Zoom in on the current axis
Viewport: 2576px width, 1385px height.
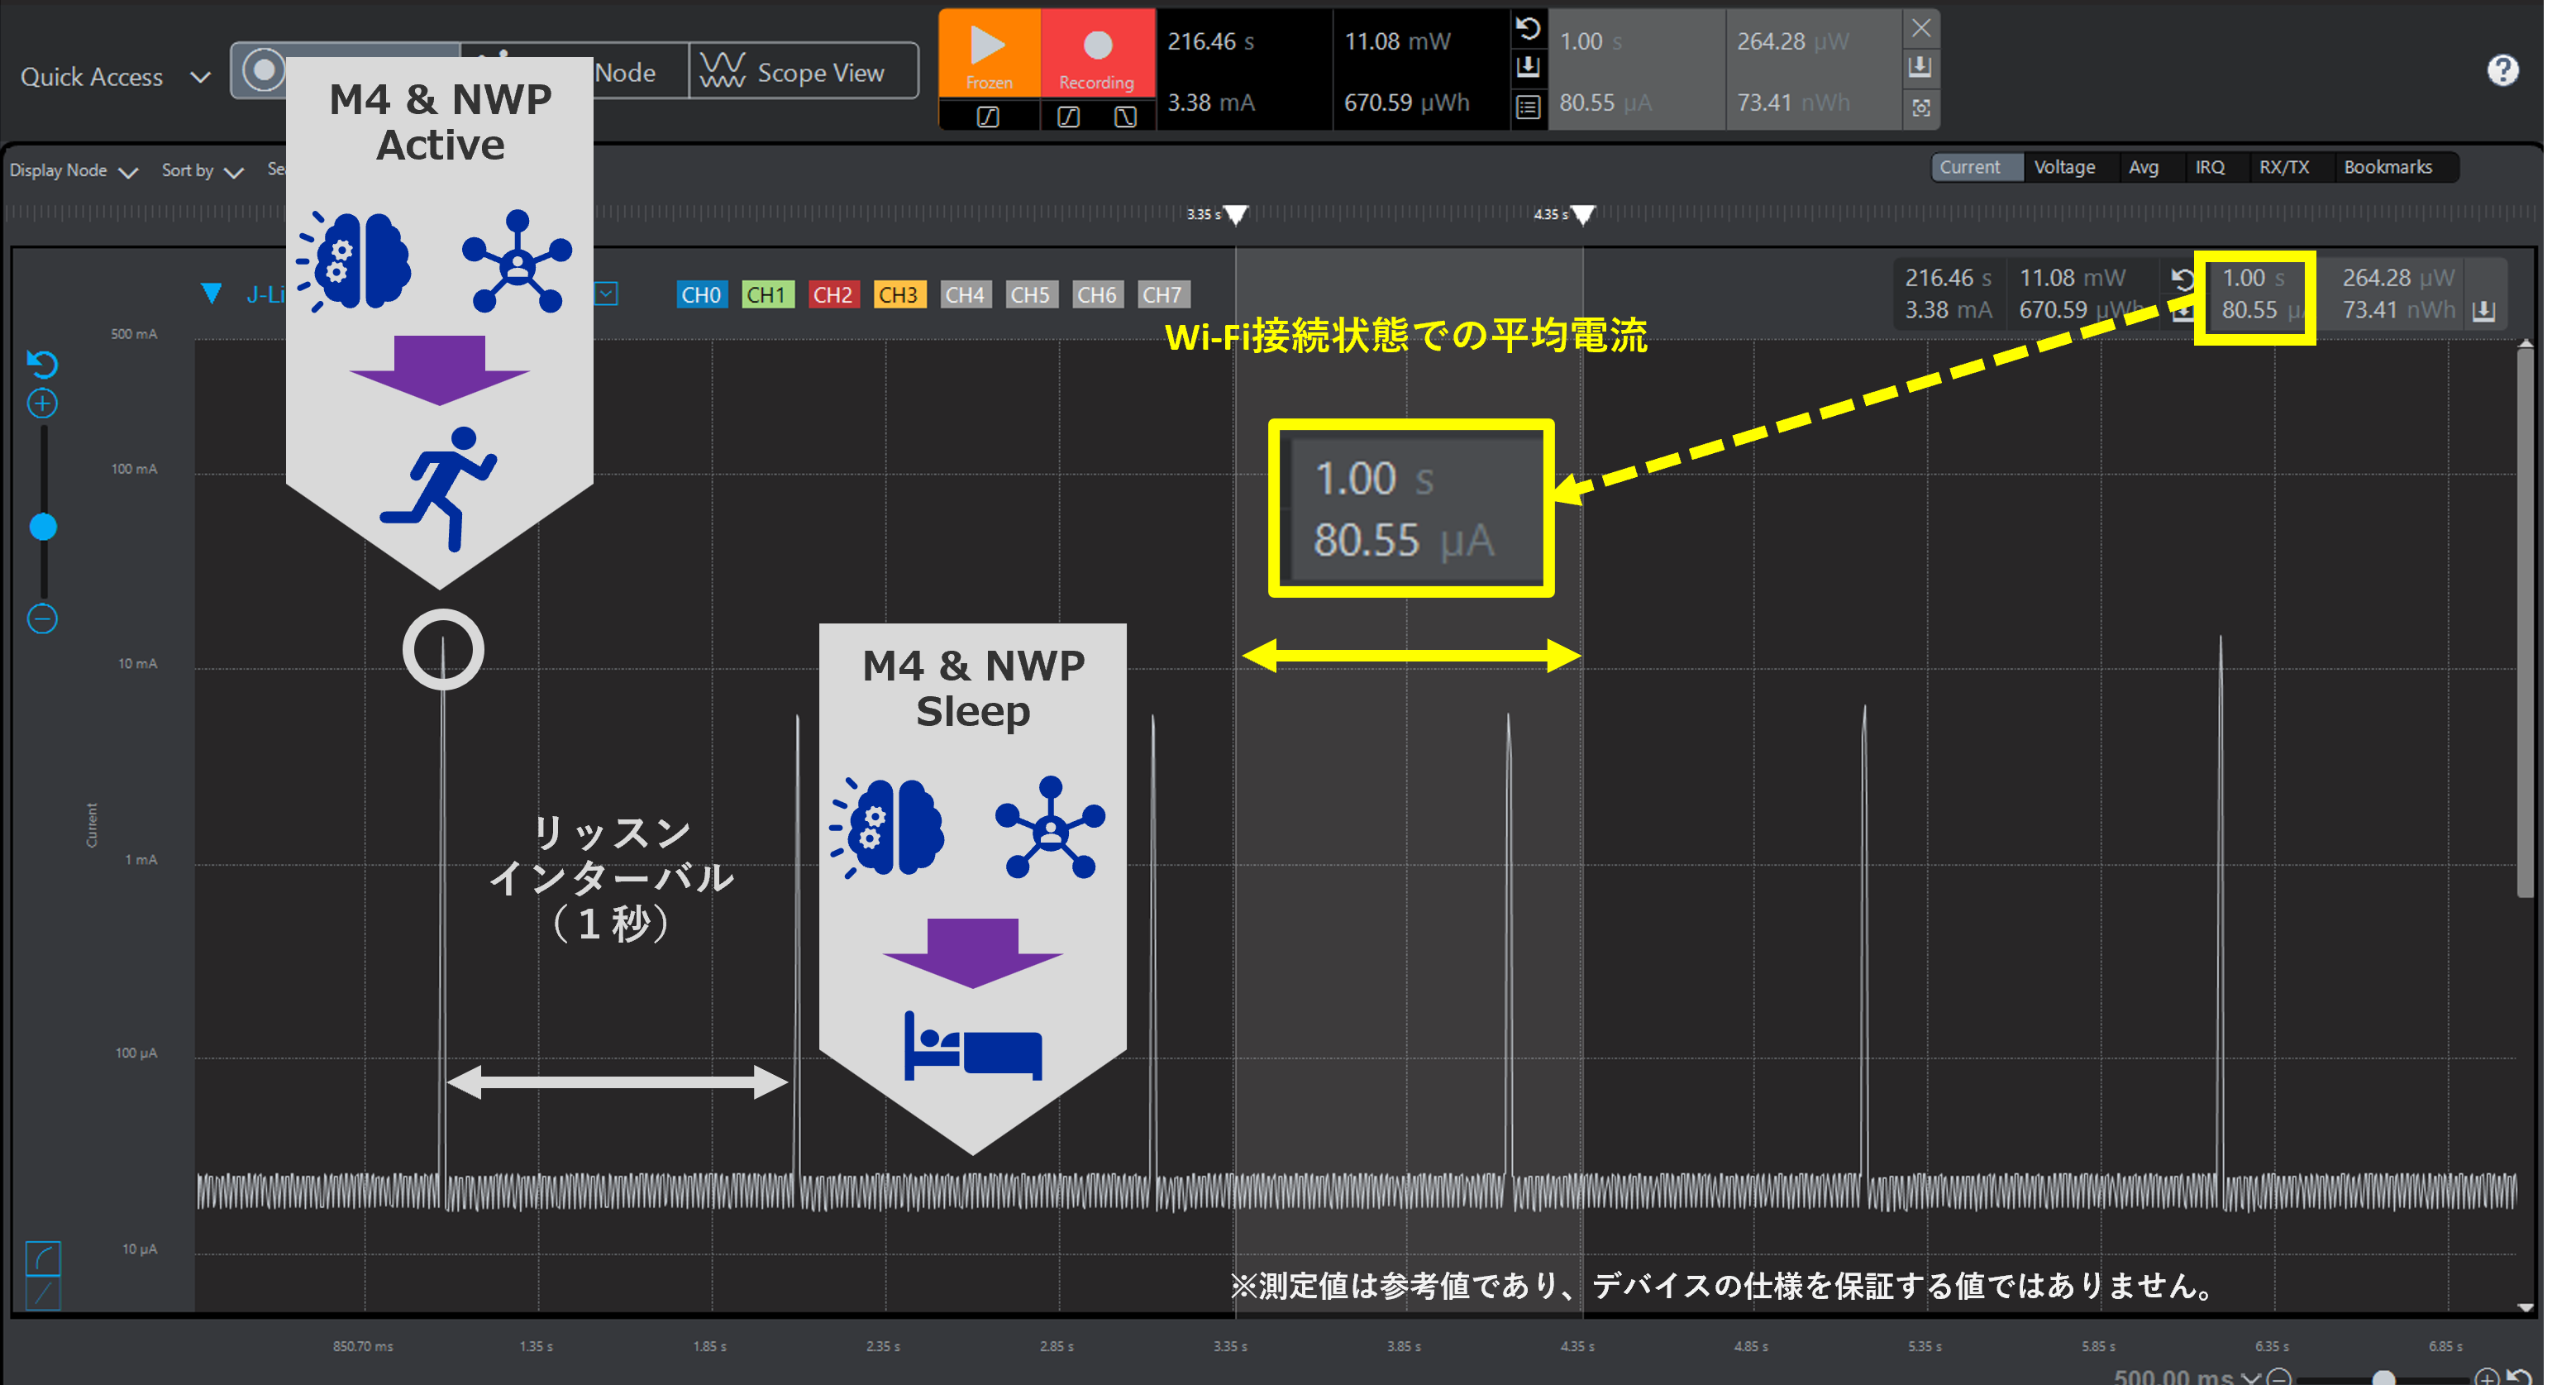(42, 404)
